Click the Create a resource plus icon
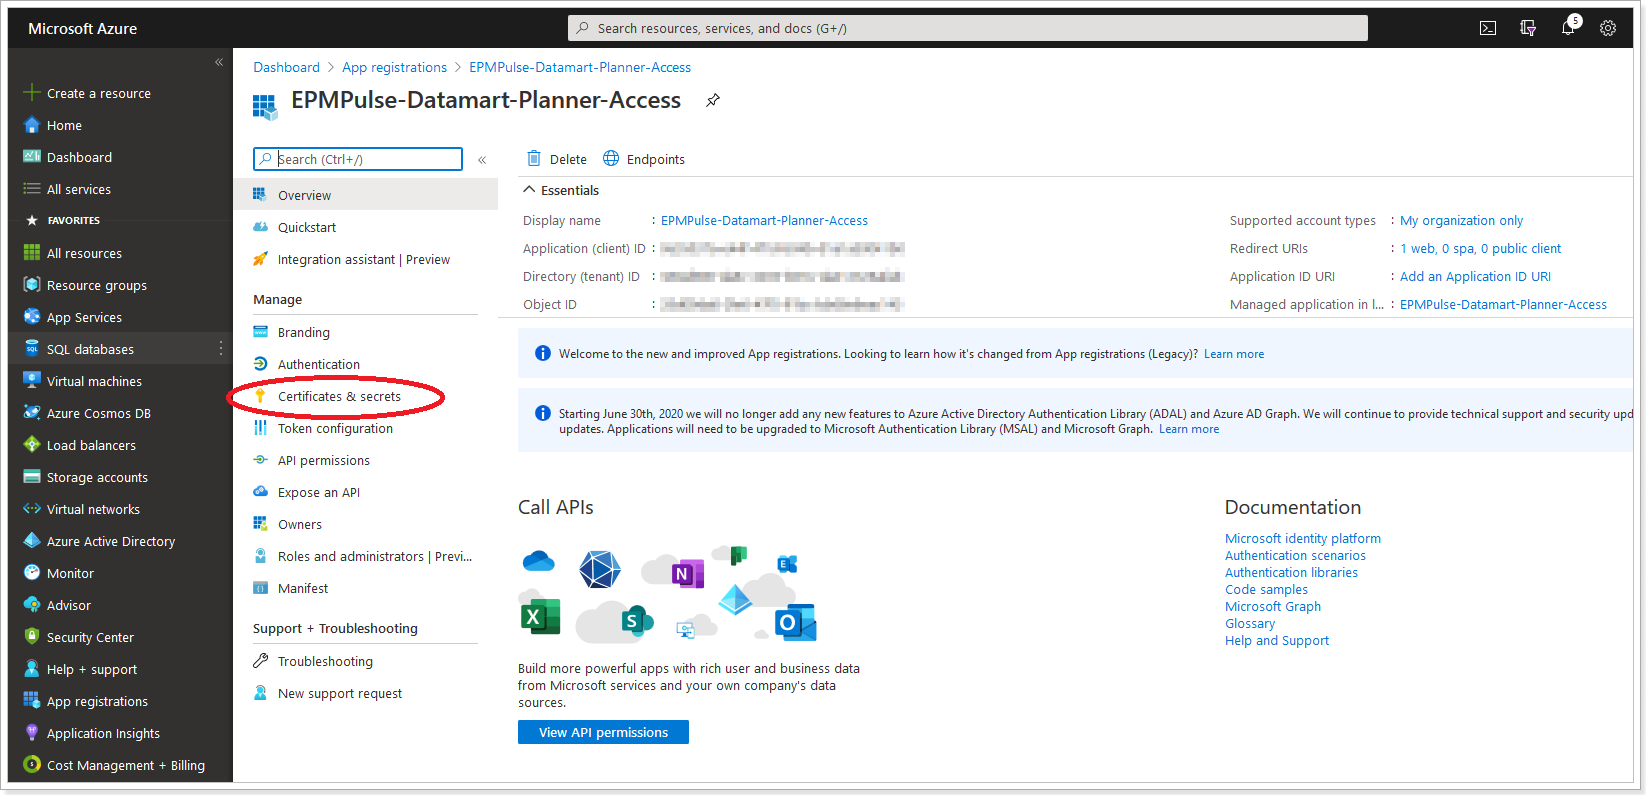The width and height of the screenshot is (1646, 795). click(32, 93)
